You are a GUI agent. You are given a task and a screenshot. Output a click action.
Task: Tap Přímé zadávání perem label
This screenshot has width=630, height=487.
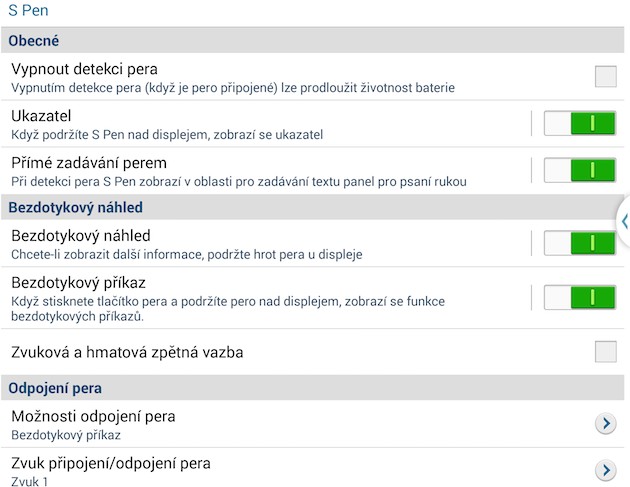coord(89,163)
